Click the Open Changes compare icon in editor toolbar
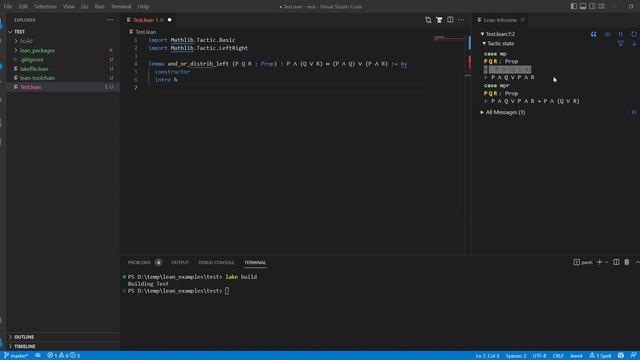Screen dimensions: 640x360 (428, 20)
